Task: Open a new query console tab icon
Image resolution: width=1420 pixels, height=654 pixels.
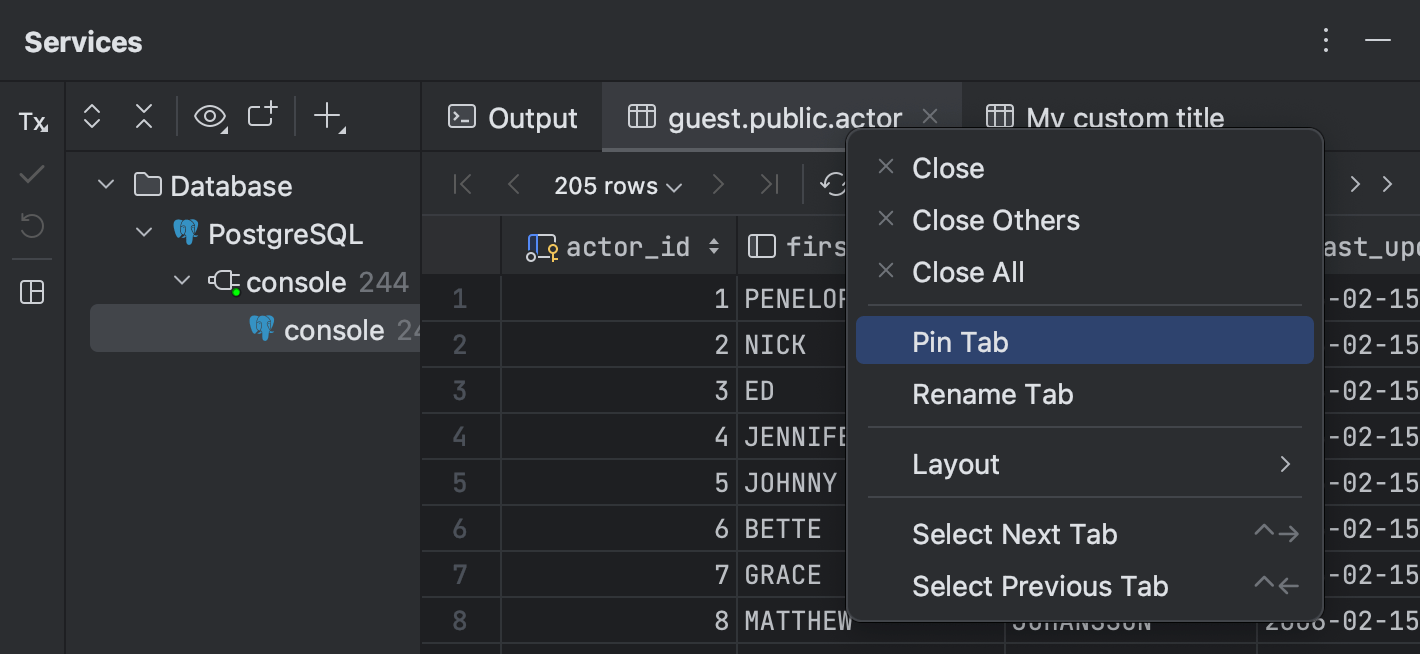Action: point(262,116)
